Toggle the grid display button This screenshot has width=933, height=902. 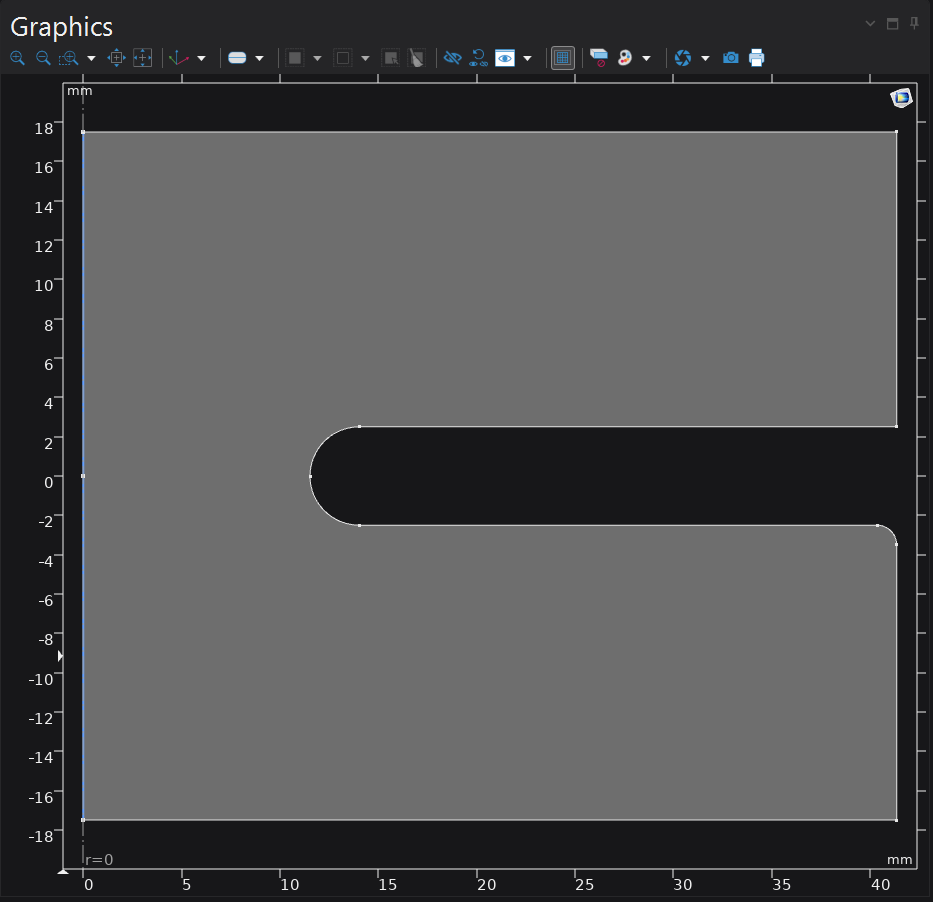[562, 58]
